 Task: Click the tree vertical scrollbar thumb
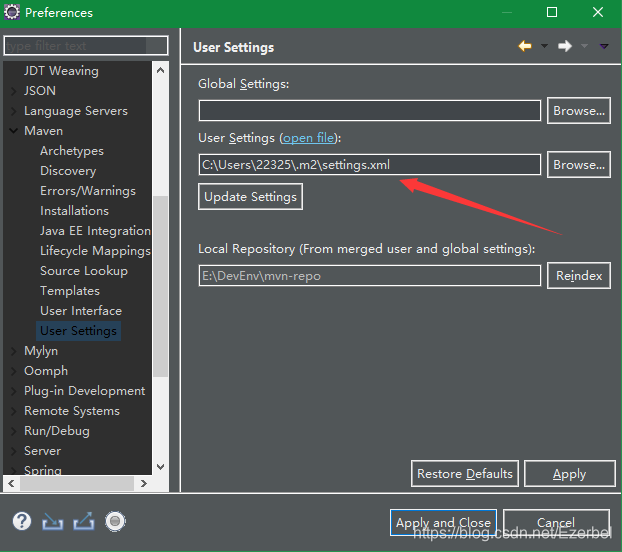click(x=160, y=286)
